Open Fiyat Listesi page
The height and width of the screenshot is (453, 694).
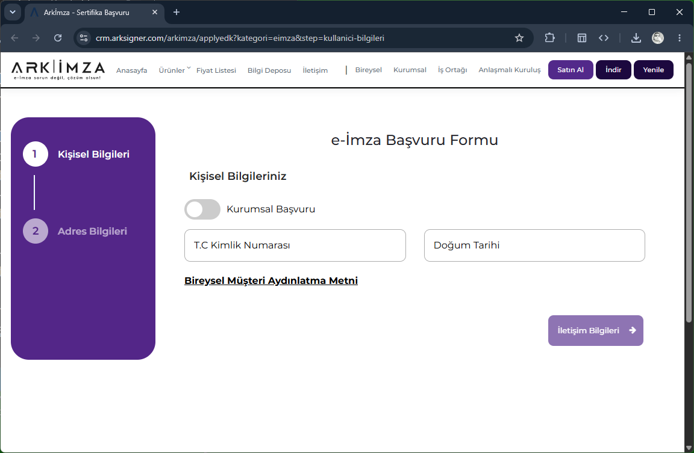point(216,70)
